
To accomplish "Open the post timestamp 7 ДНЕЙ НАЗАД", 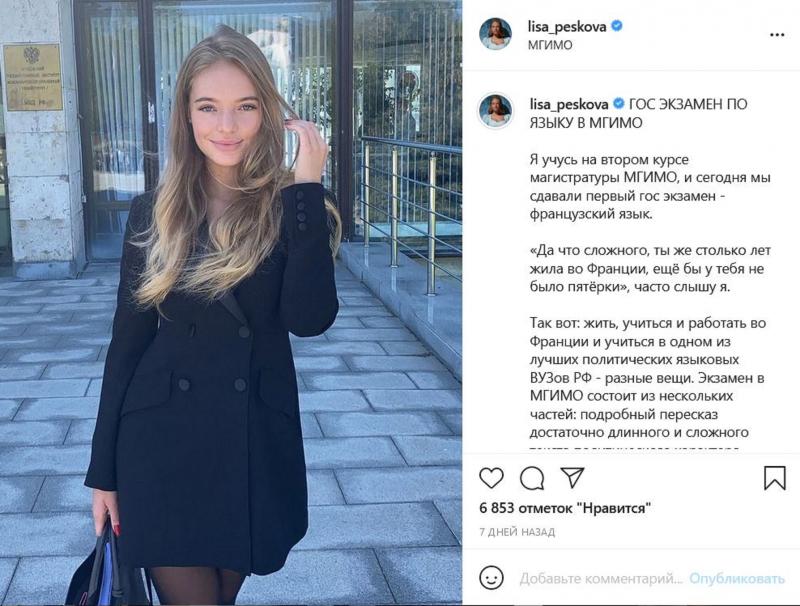I will pyautogui.click(x=517, y=532).
